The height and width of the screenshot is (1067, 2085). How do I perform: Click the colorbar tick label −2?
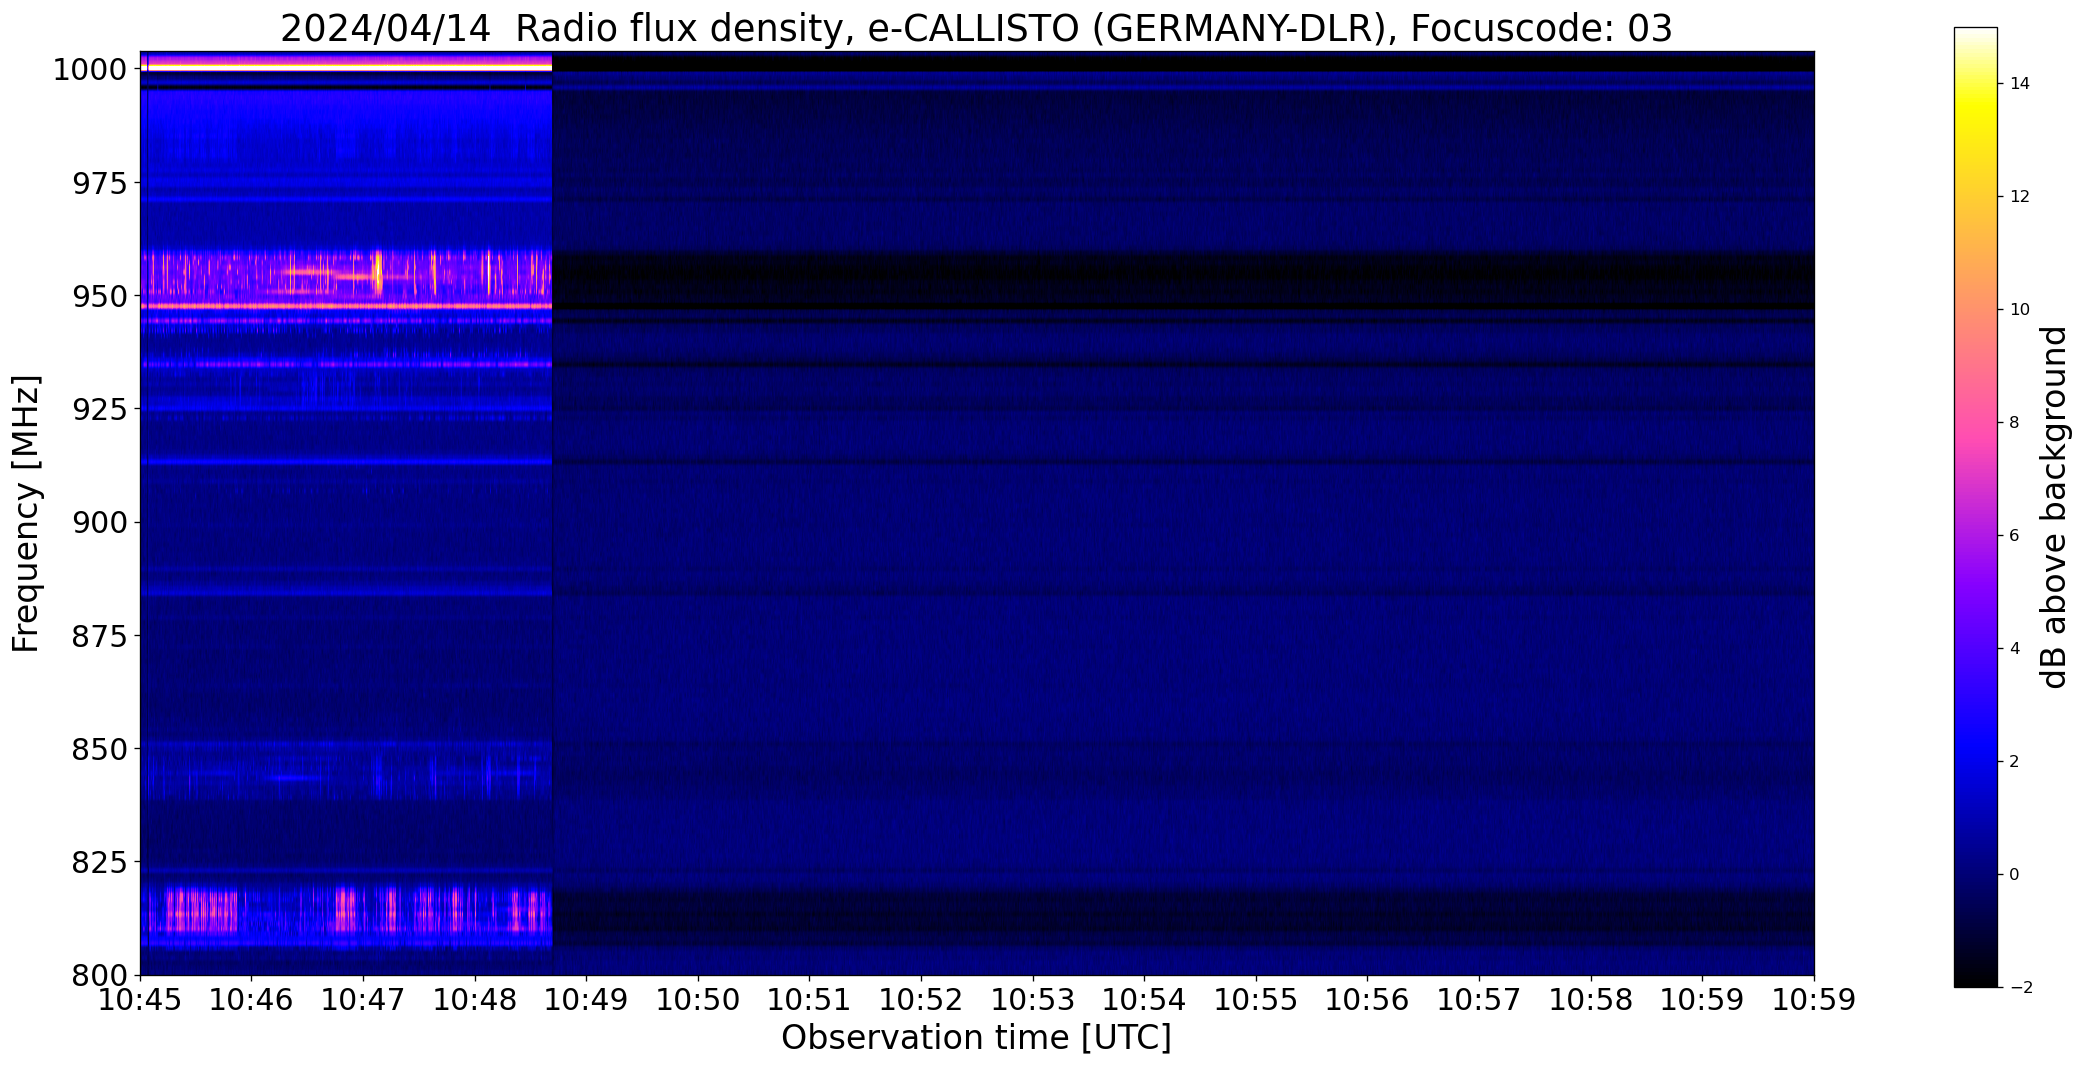tap(2020, 988)
